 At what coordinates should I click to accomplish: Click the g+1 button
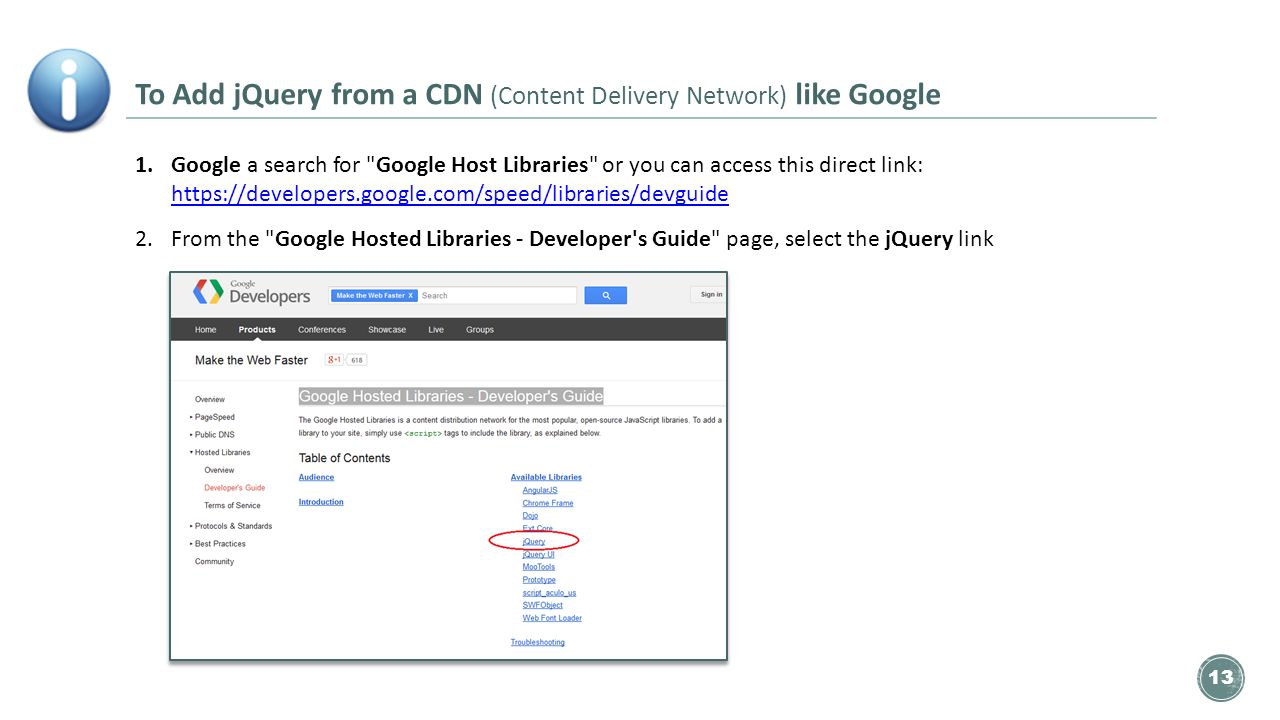tap(334, 360)
